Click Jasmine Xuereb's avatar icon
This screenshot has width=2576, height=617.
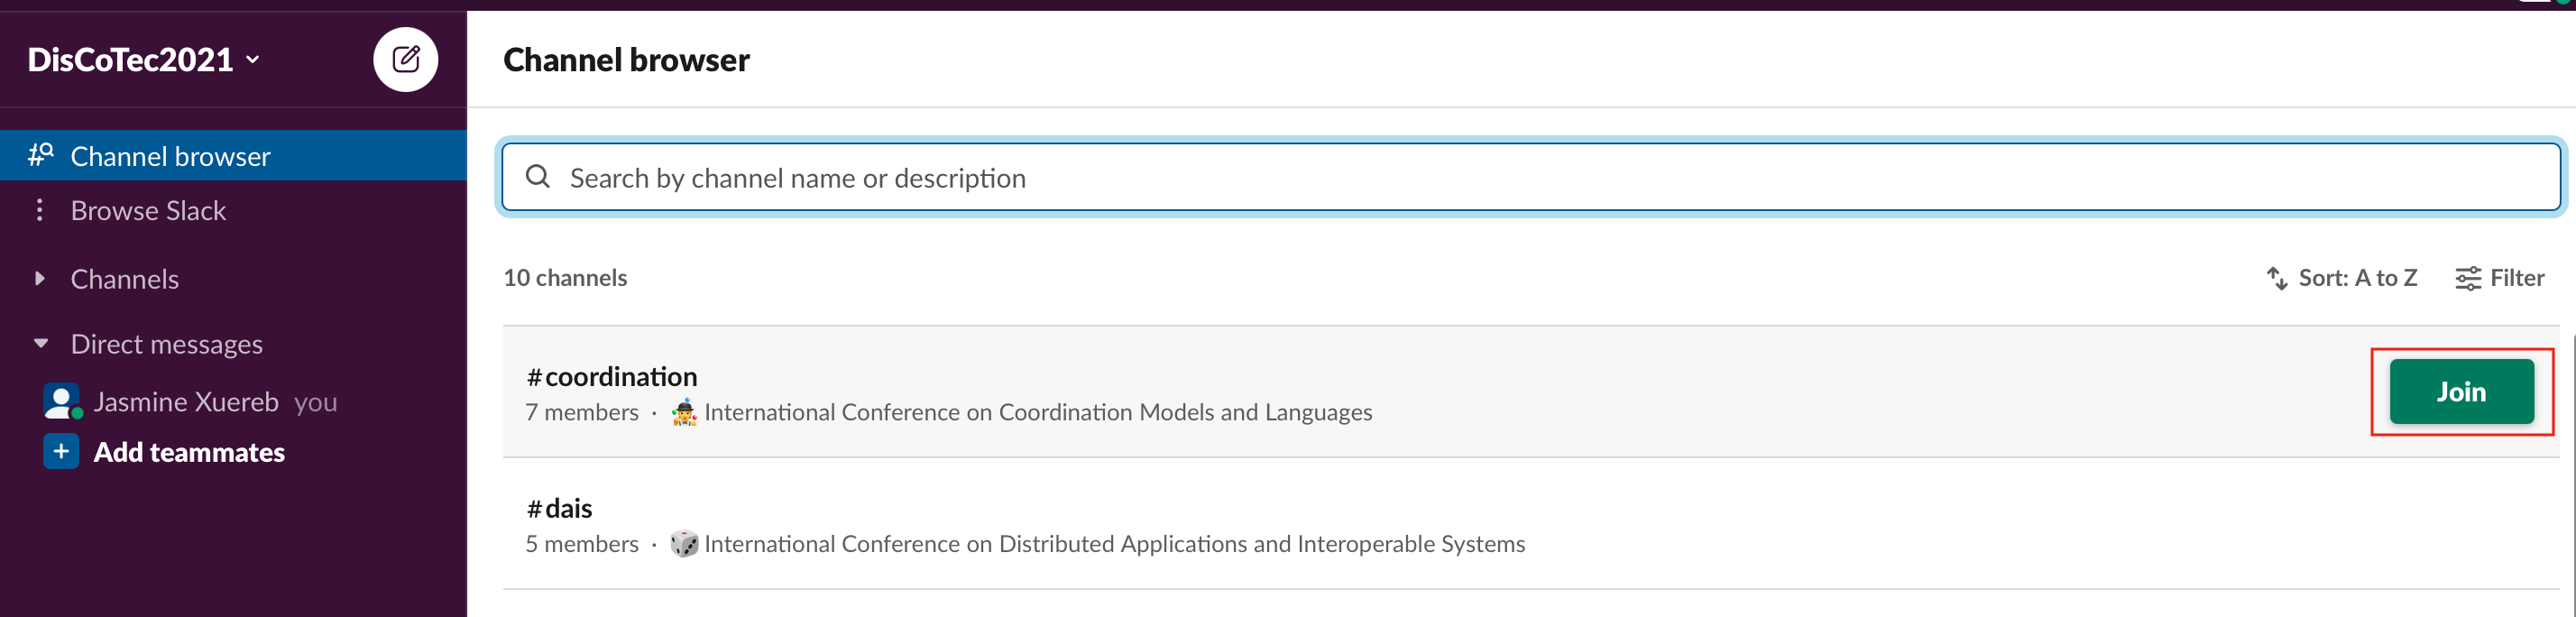point(61,402)
